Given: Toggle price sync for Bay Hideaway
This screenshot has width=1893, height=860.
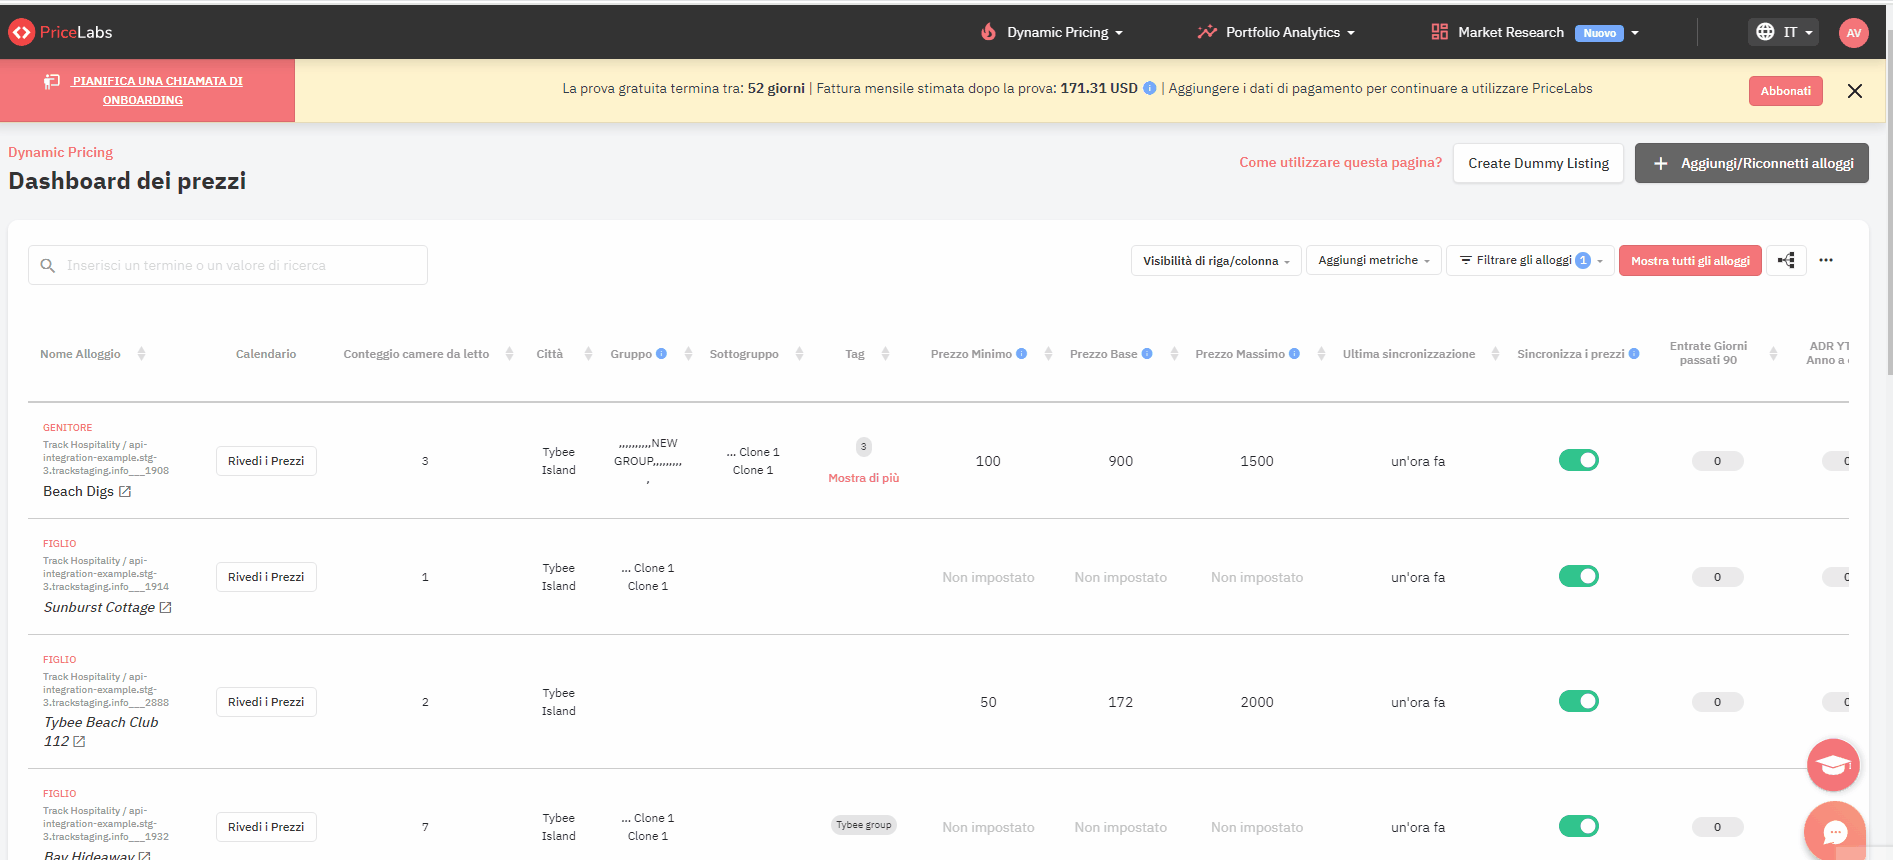Looking at the screenshot, I should (x=1578, y=826).
